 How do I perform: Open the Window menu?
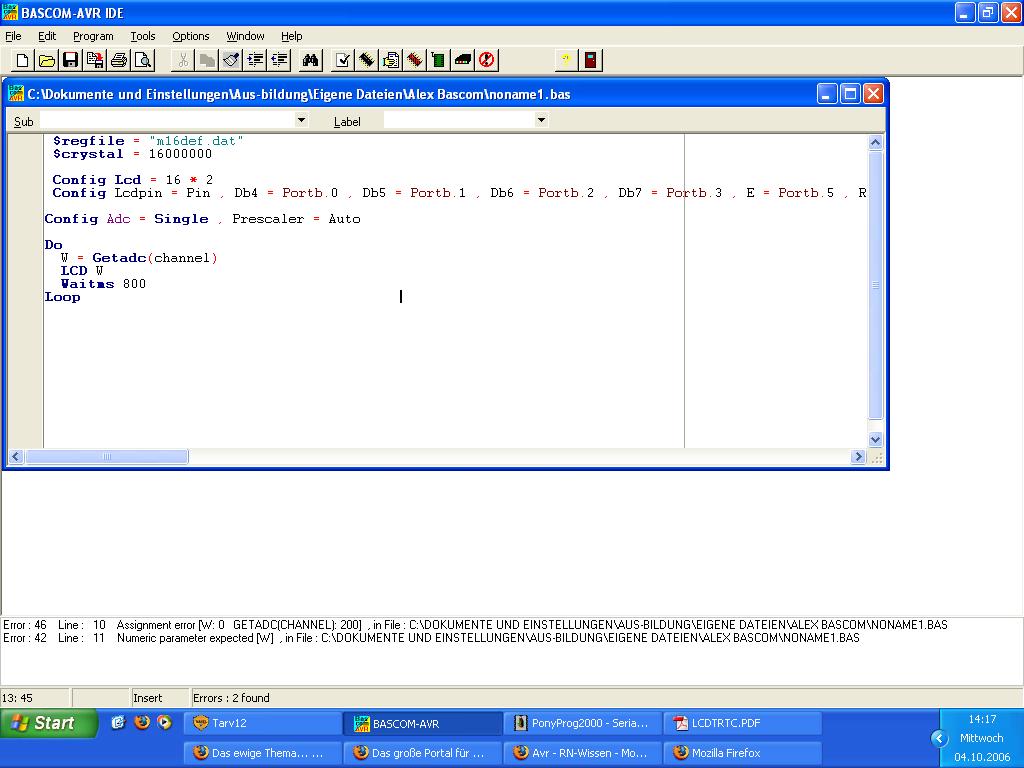(246, 36)
